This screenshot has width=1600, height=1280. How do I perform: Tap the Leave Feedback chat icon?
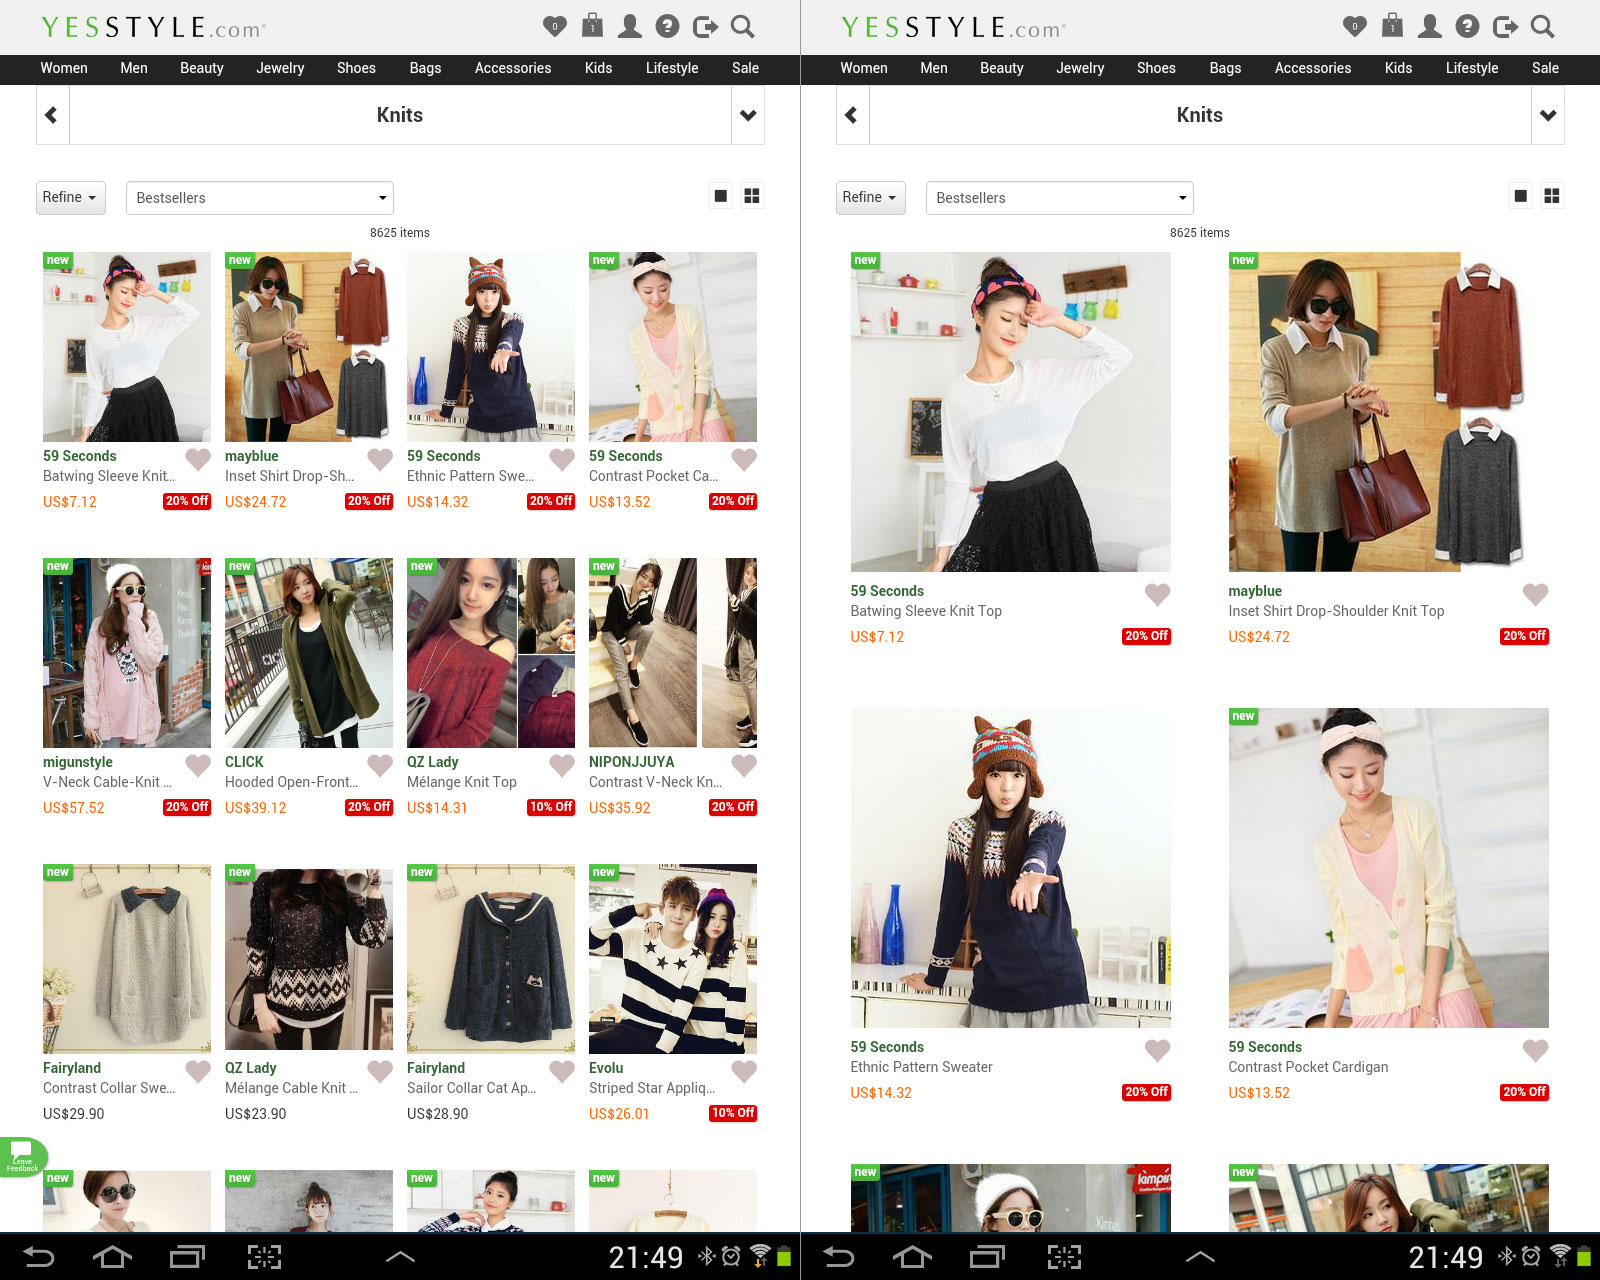[x=22, y=1156]
